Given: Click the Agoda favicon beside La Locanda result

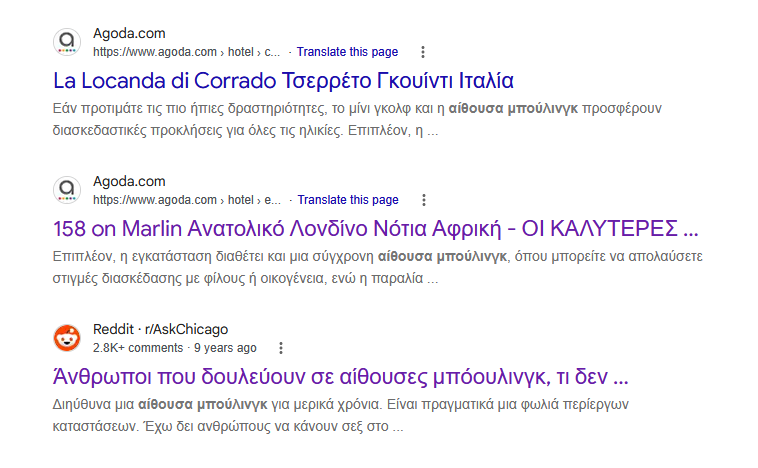Looking at the screenshot, I should click(67, 42).
